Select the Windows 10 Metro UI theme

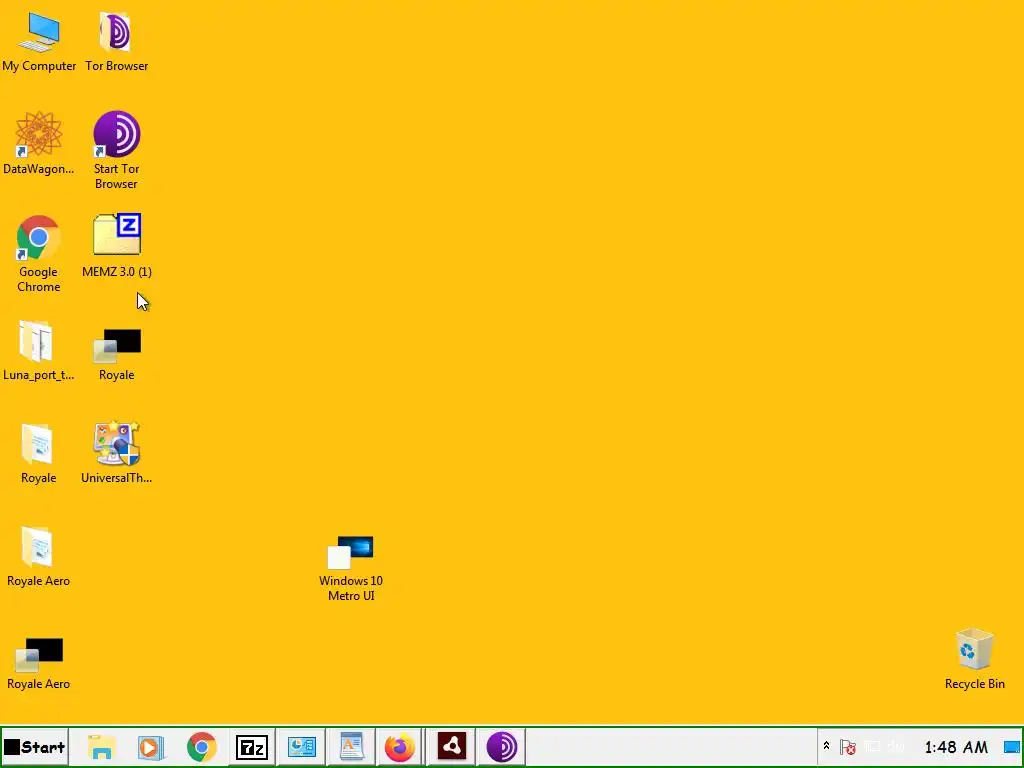351,568
